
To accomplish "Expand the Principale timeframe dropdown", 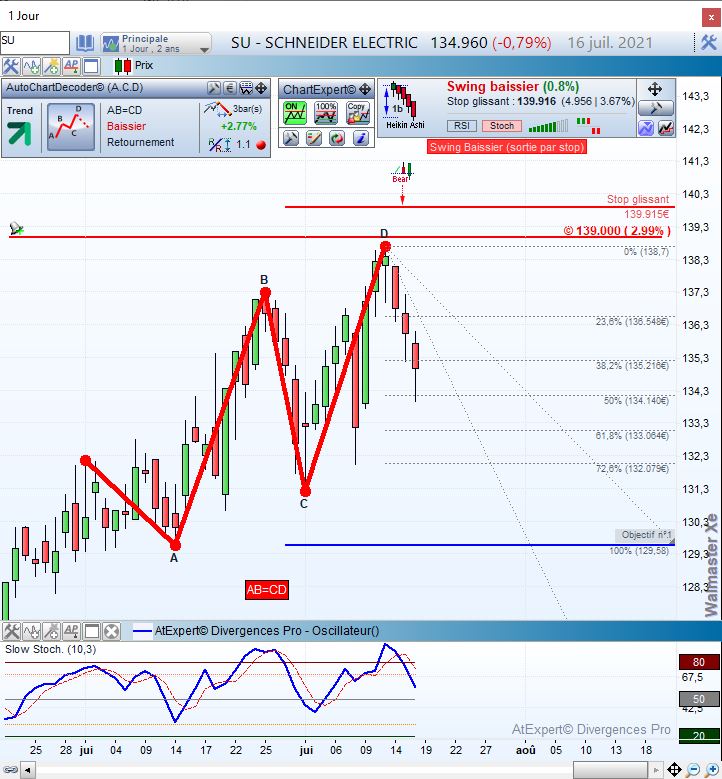I will pyautogui.click(x=157, y=43).
